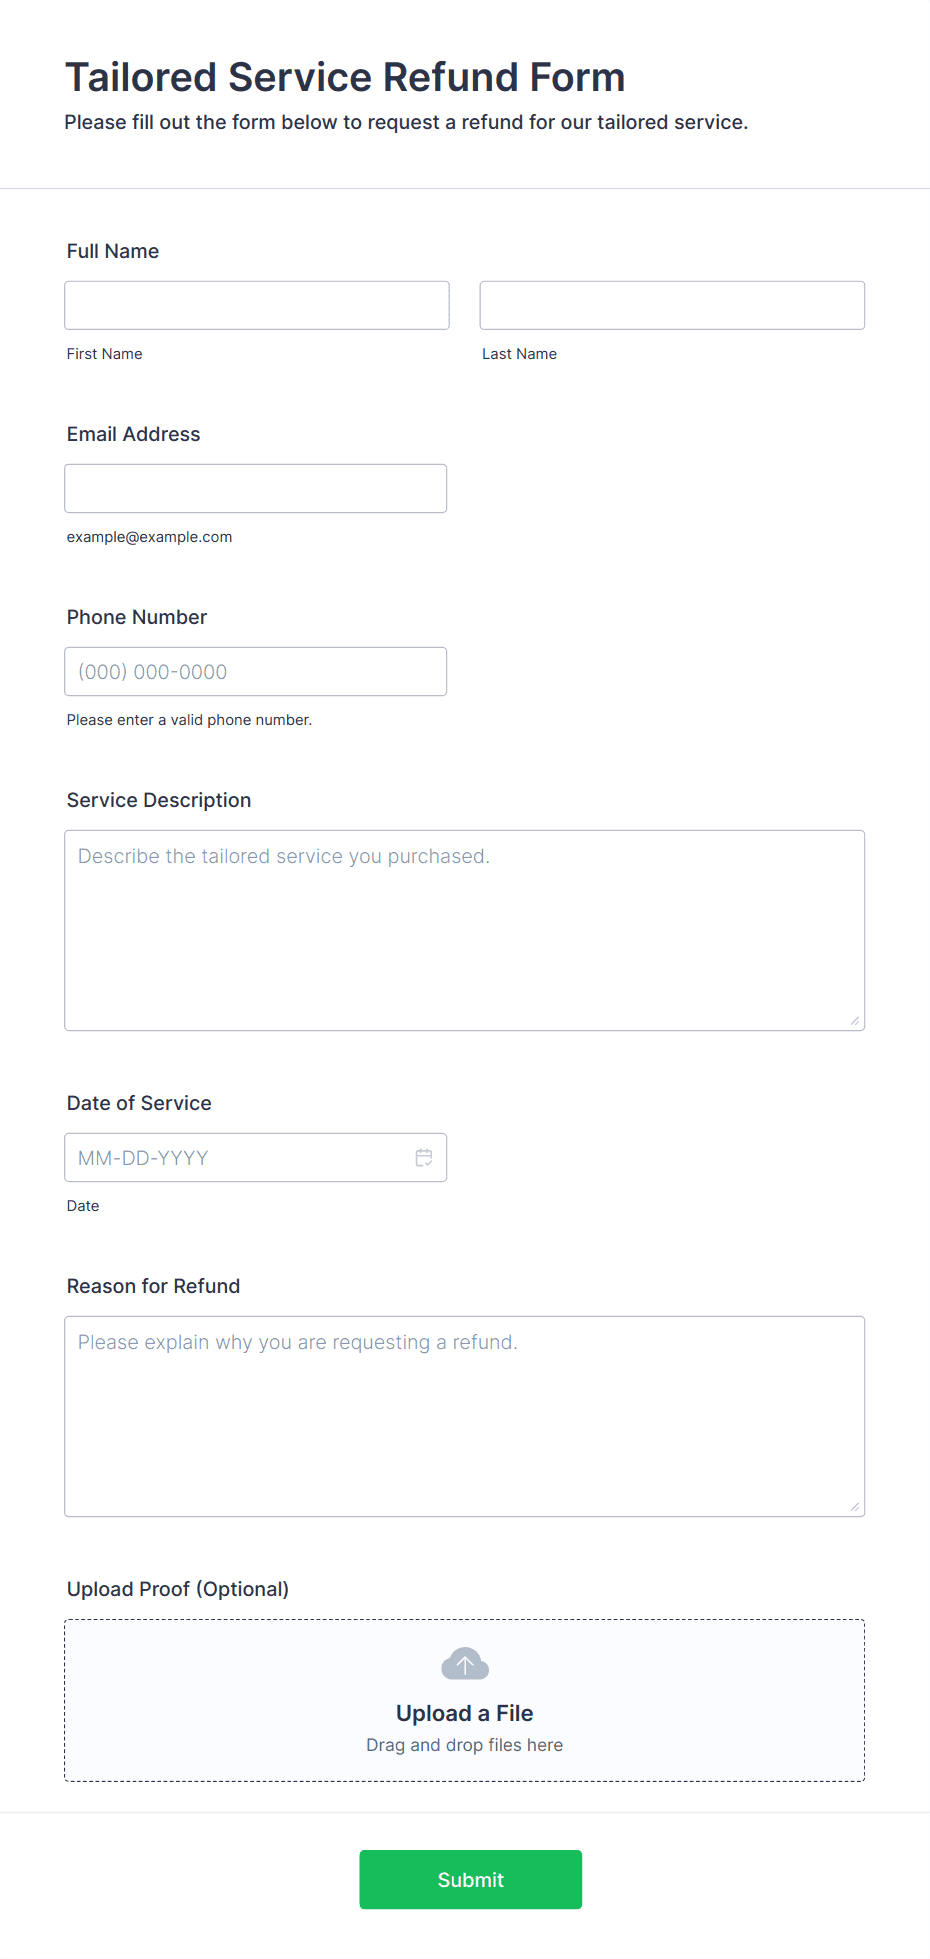
Task: Select the Last Name text field
Action: (672, 305)
